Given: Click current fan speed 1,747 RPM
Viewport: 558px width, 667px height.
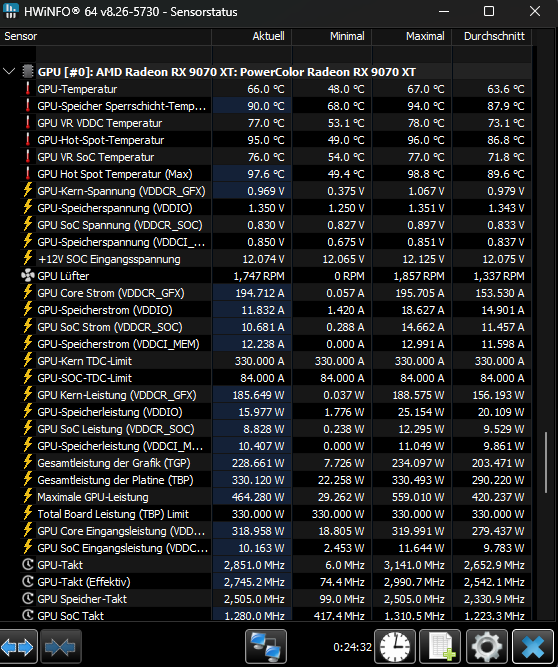Looking at the screenshot, I should [x=259, y=276].
